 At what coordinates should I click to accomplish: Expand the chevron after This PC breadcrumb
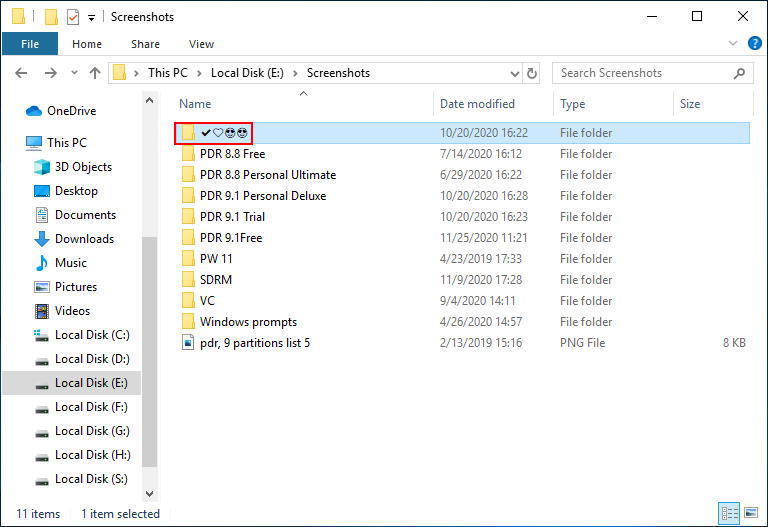tap(199, 73)
